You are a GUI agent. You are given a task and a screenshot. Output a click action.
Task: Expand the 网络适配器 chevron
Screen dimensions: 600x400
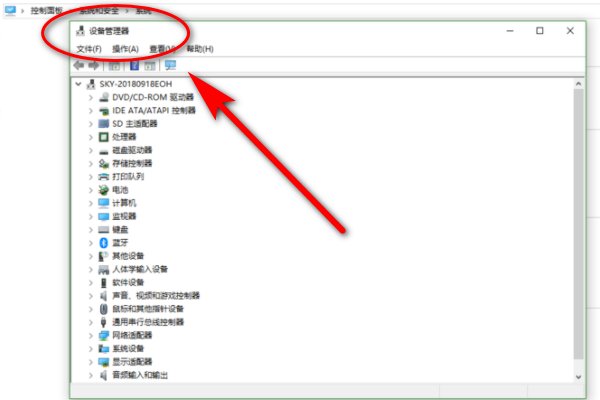pyautogui.click(x=91, y=335)
